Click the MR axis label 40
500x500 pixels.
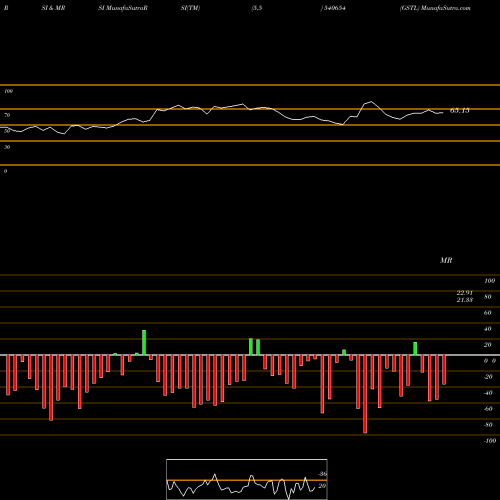pyautogui.click(x=487, y=329)
